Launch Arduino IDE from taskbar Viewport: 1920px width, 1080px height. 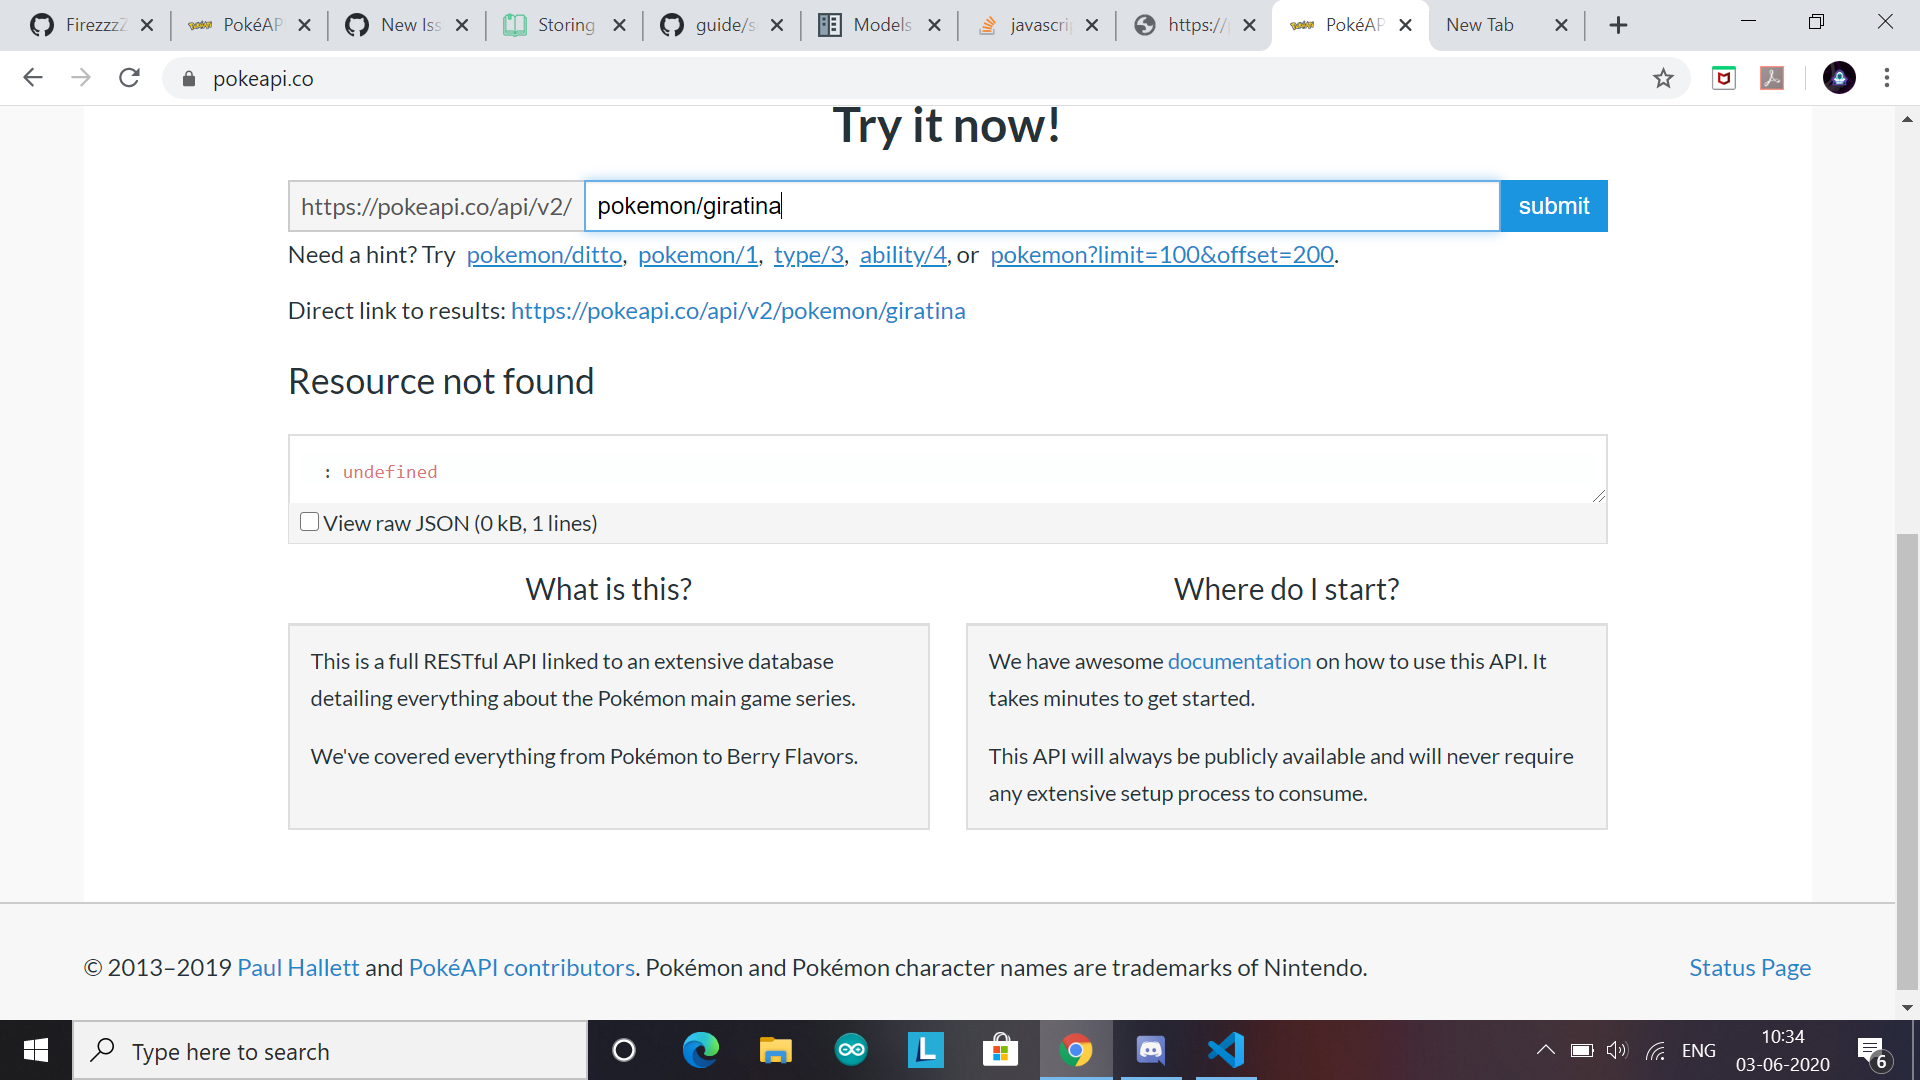[851, 1050]
